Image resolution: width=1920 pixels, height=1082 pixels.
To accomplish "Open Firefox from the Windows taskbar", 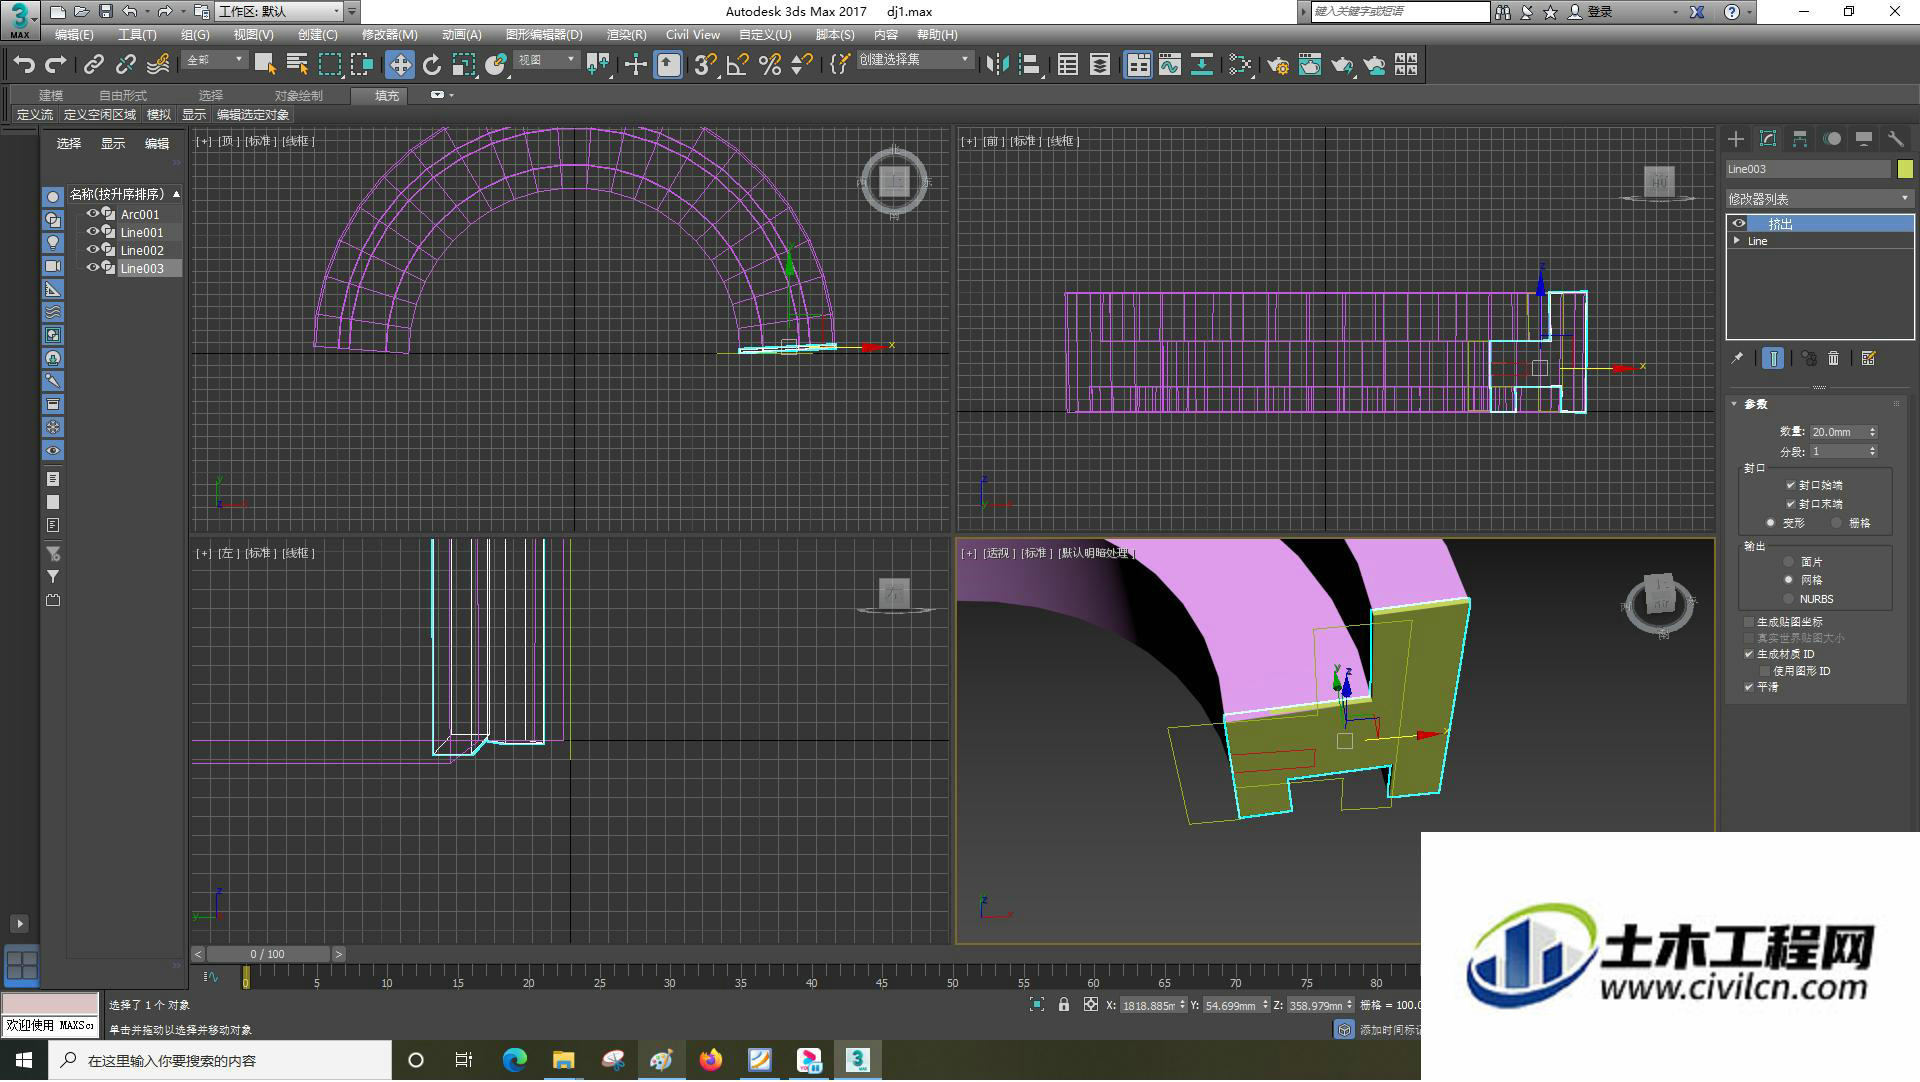I will click(711, 1061).
